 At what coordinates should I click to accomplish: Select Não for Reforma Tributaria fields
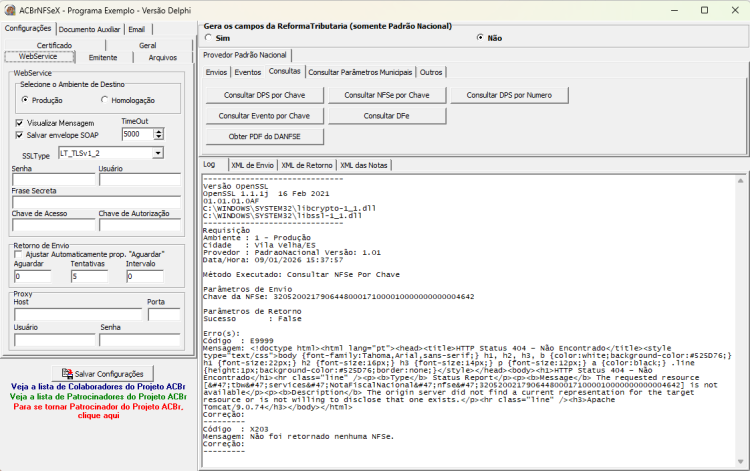click(480, 38)
